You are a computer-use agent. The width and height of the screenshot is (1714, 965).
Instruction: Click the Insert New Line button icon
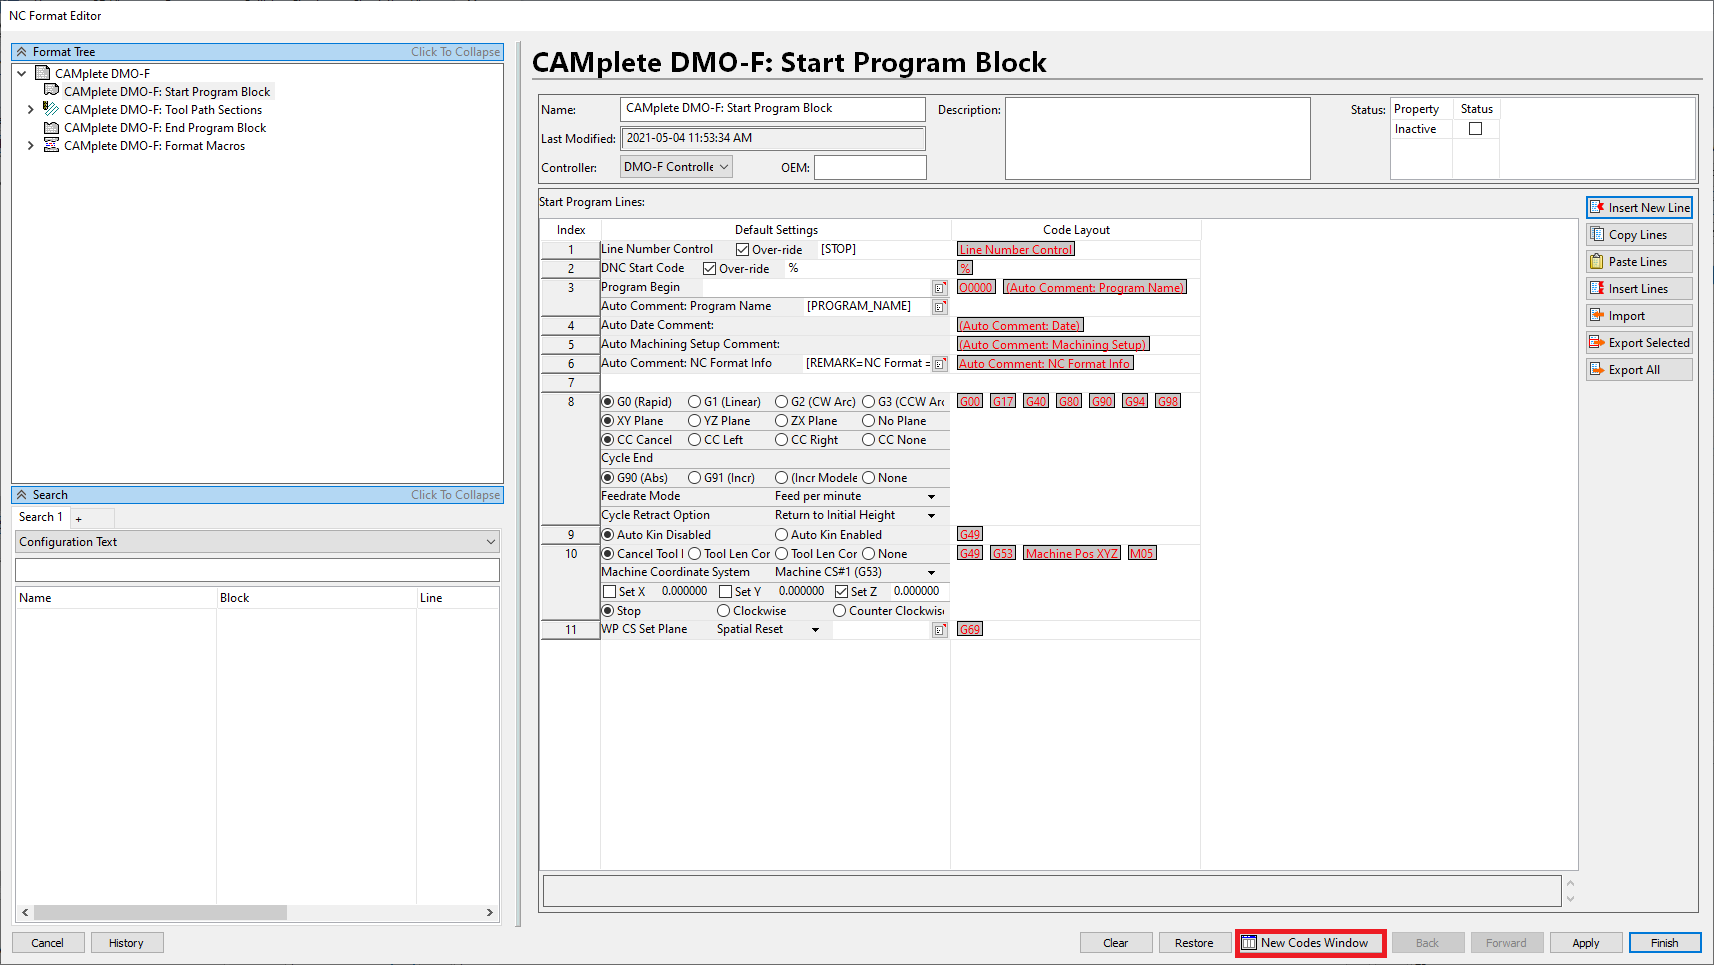click(1597, 207)
